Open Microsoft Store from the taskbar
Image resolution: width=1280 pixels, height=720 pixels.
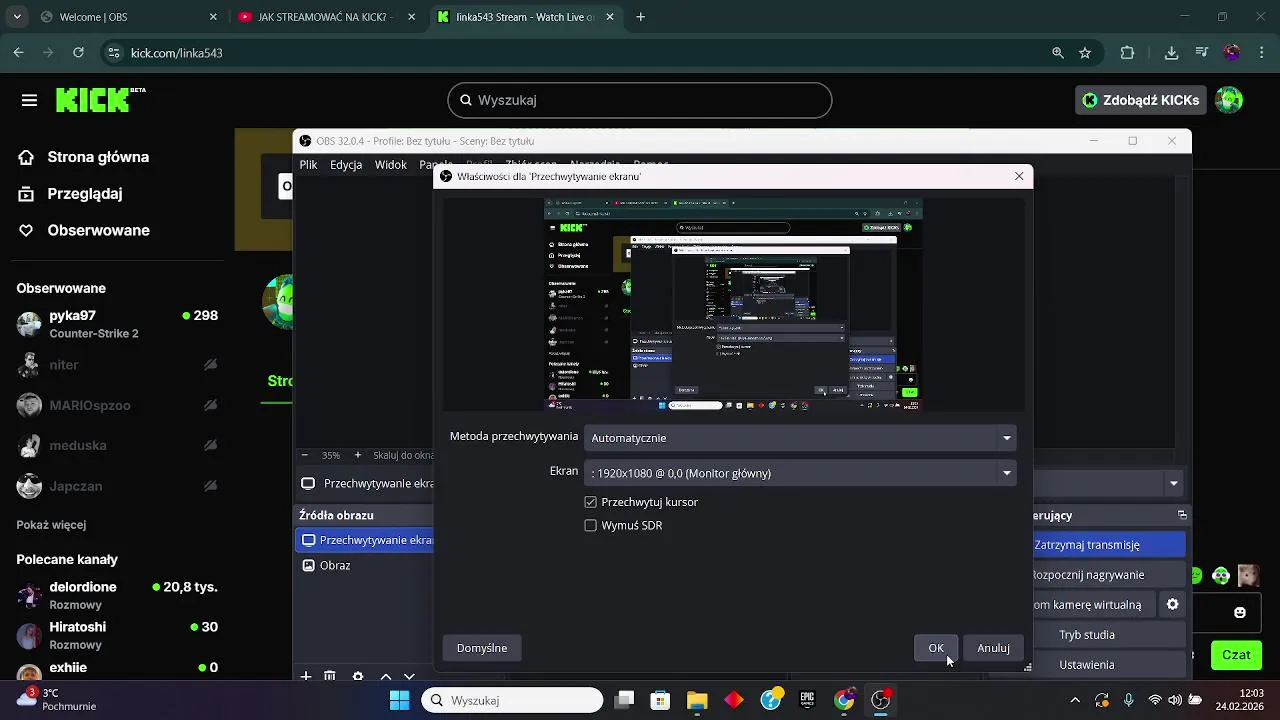(x=660, y=700)
